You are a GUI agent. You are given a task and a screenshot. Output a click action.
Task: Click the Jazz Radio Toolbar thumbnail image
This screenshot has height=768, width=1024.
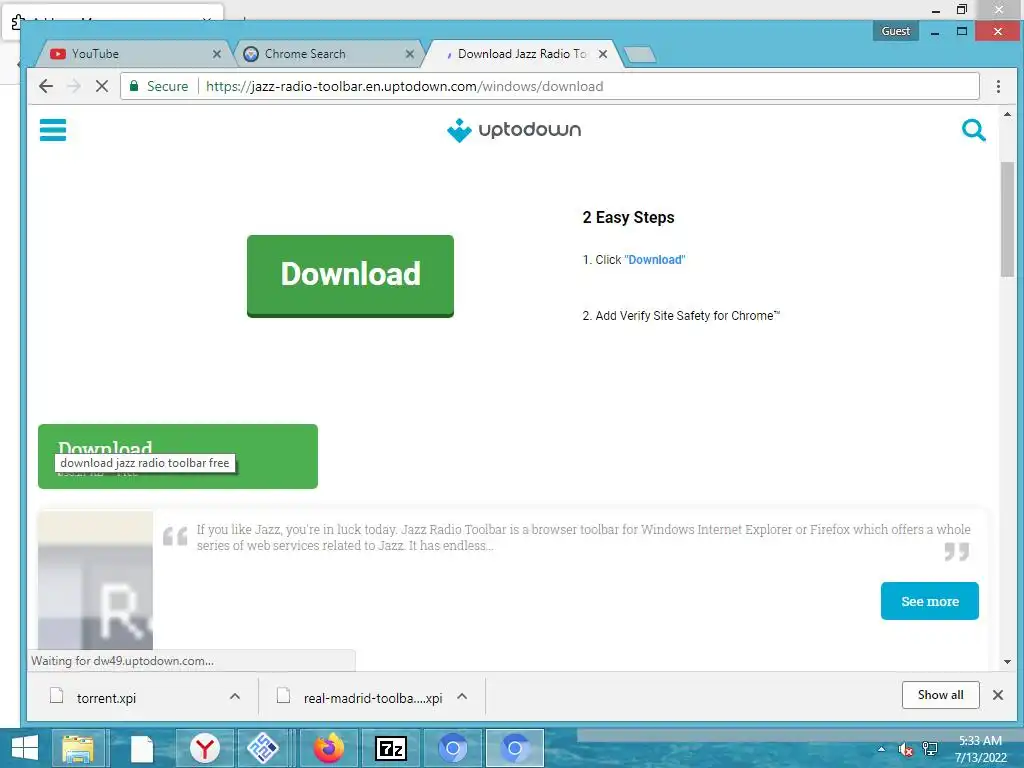click(x=95, y=580)
